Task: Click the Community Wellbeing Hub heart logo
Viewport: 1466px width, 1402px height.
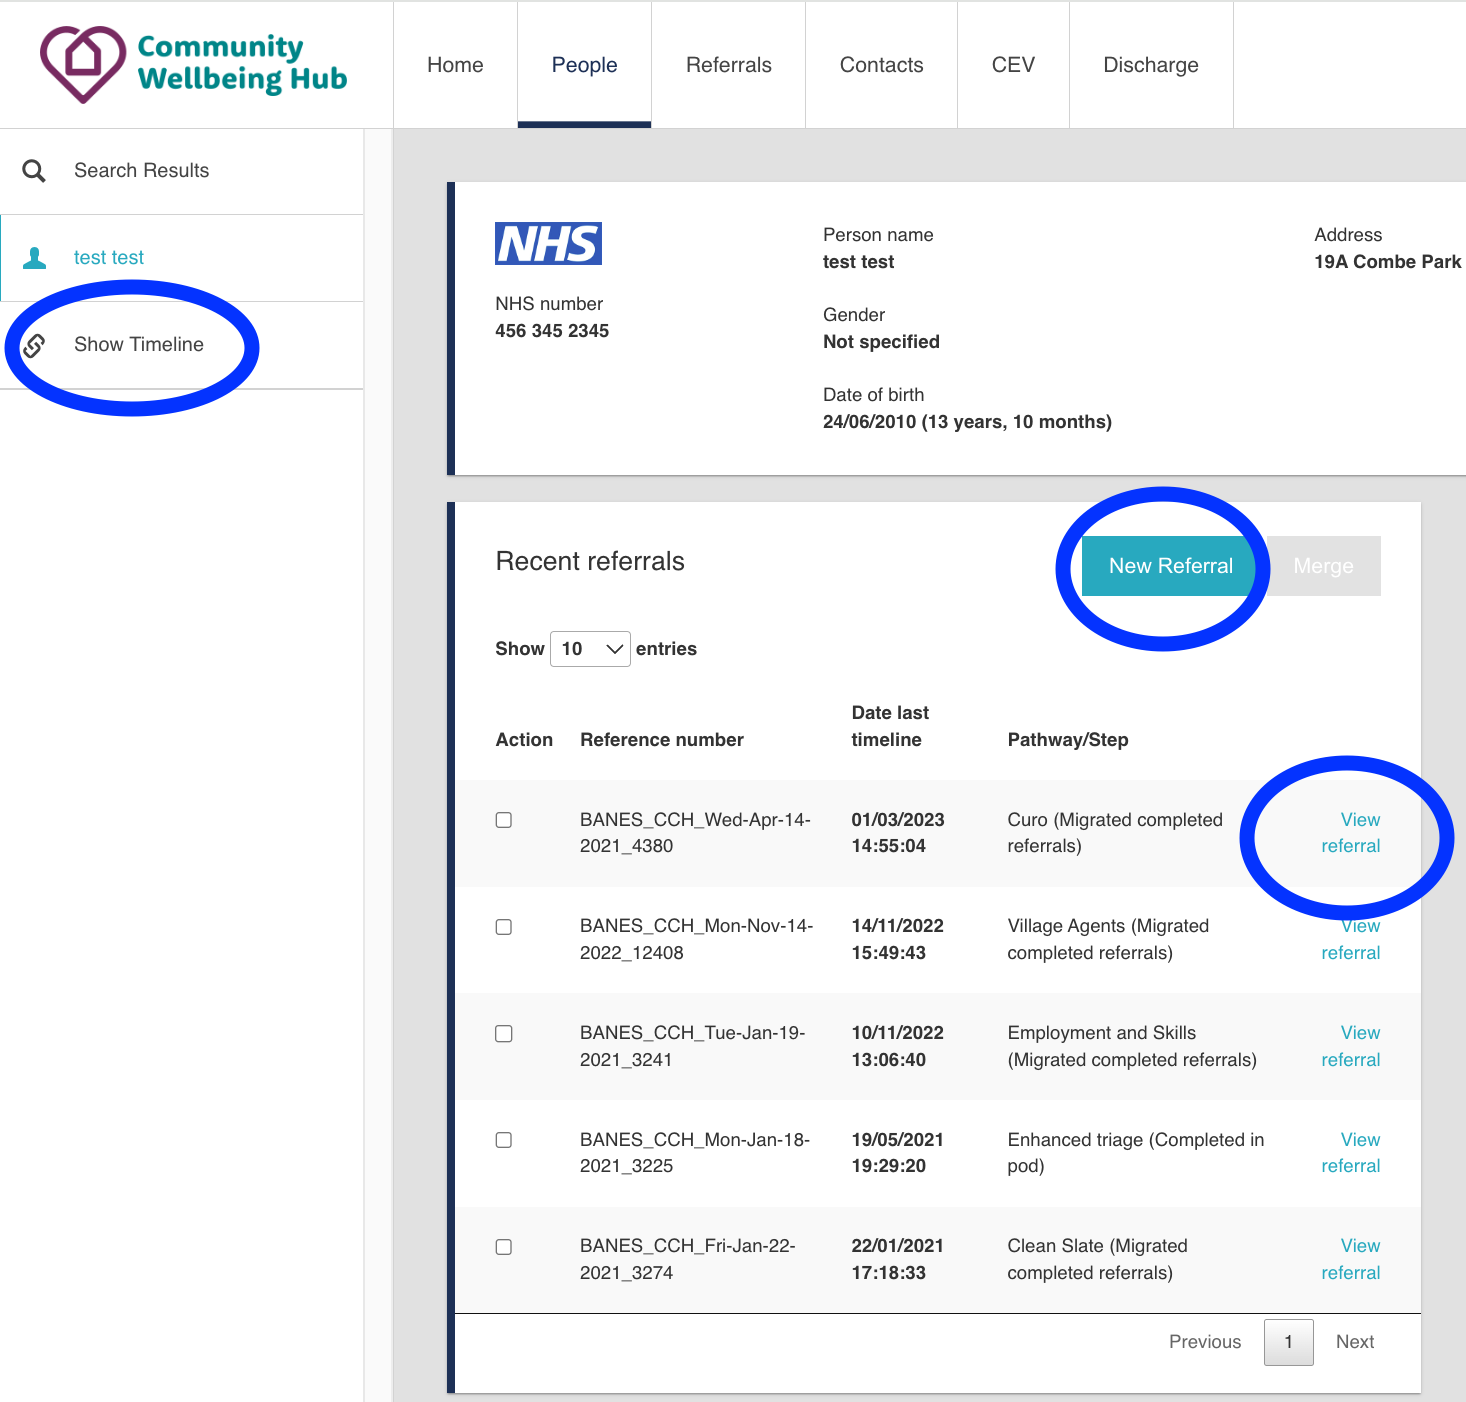Action: point(83,63)
